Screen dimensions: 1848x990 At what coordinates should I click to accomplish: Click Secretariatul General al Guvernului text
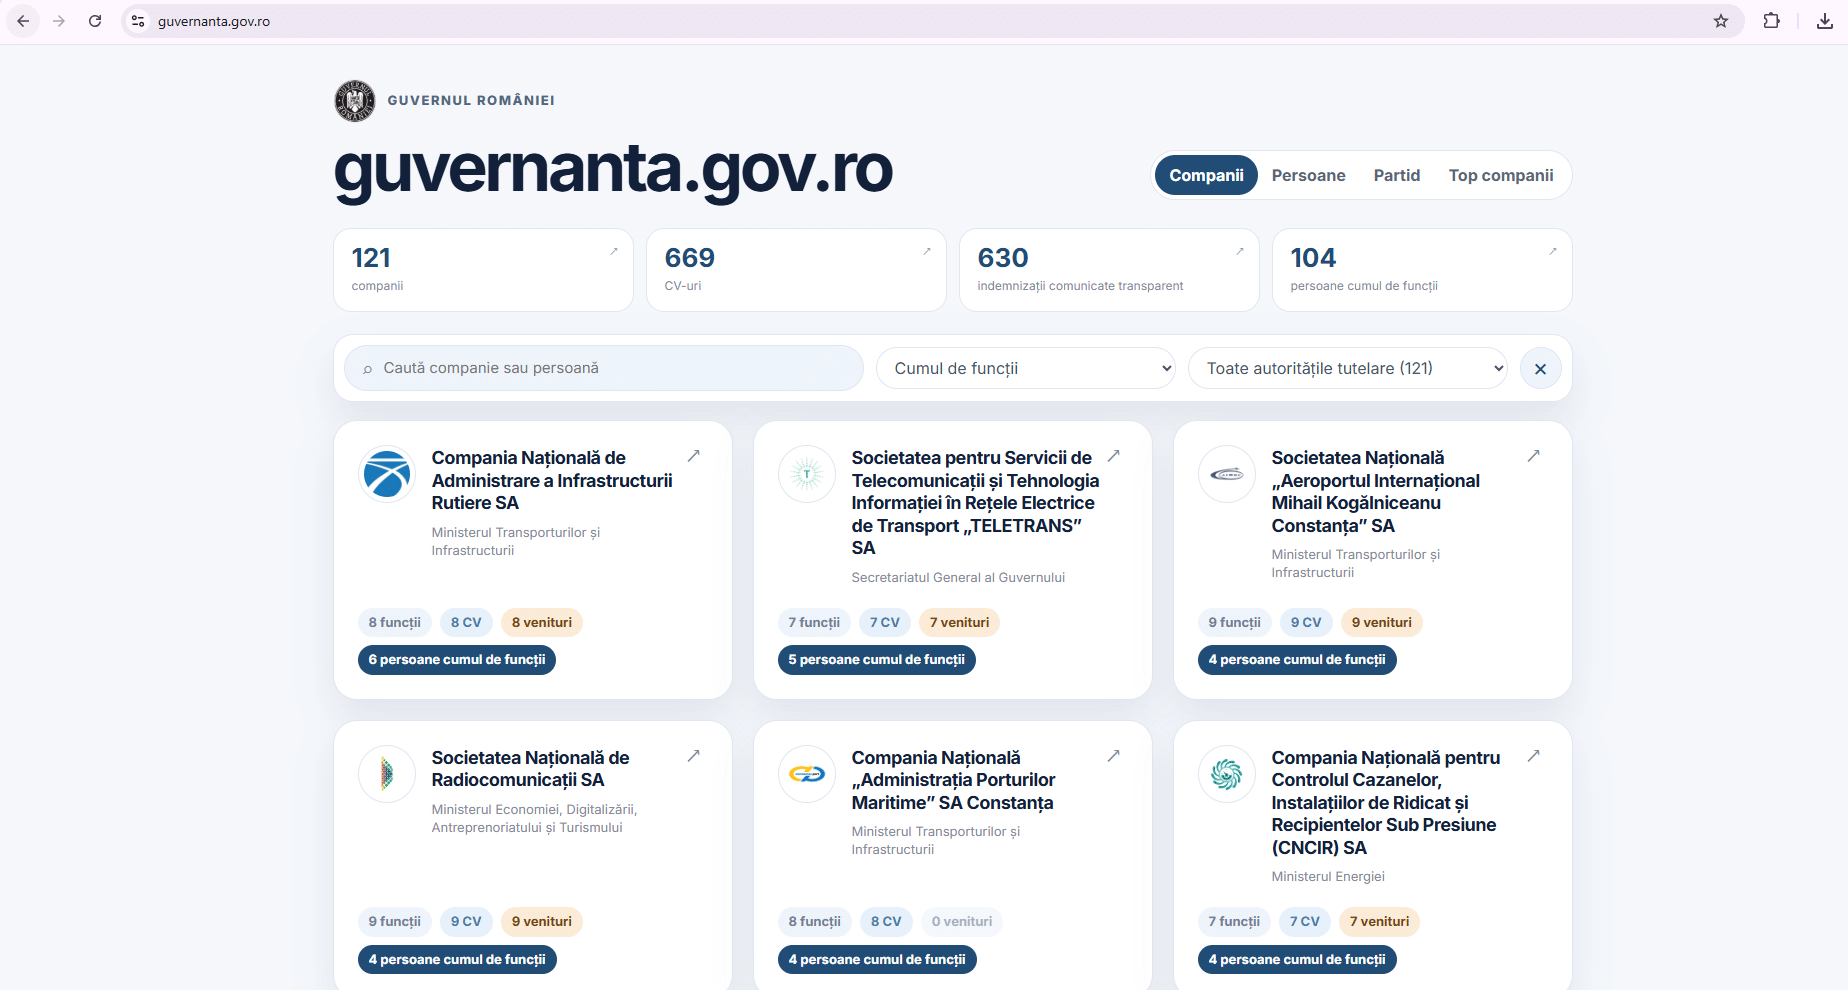(958, 578)
